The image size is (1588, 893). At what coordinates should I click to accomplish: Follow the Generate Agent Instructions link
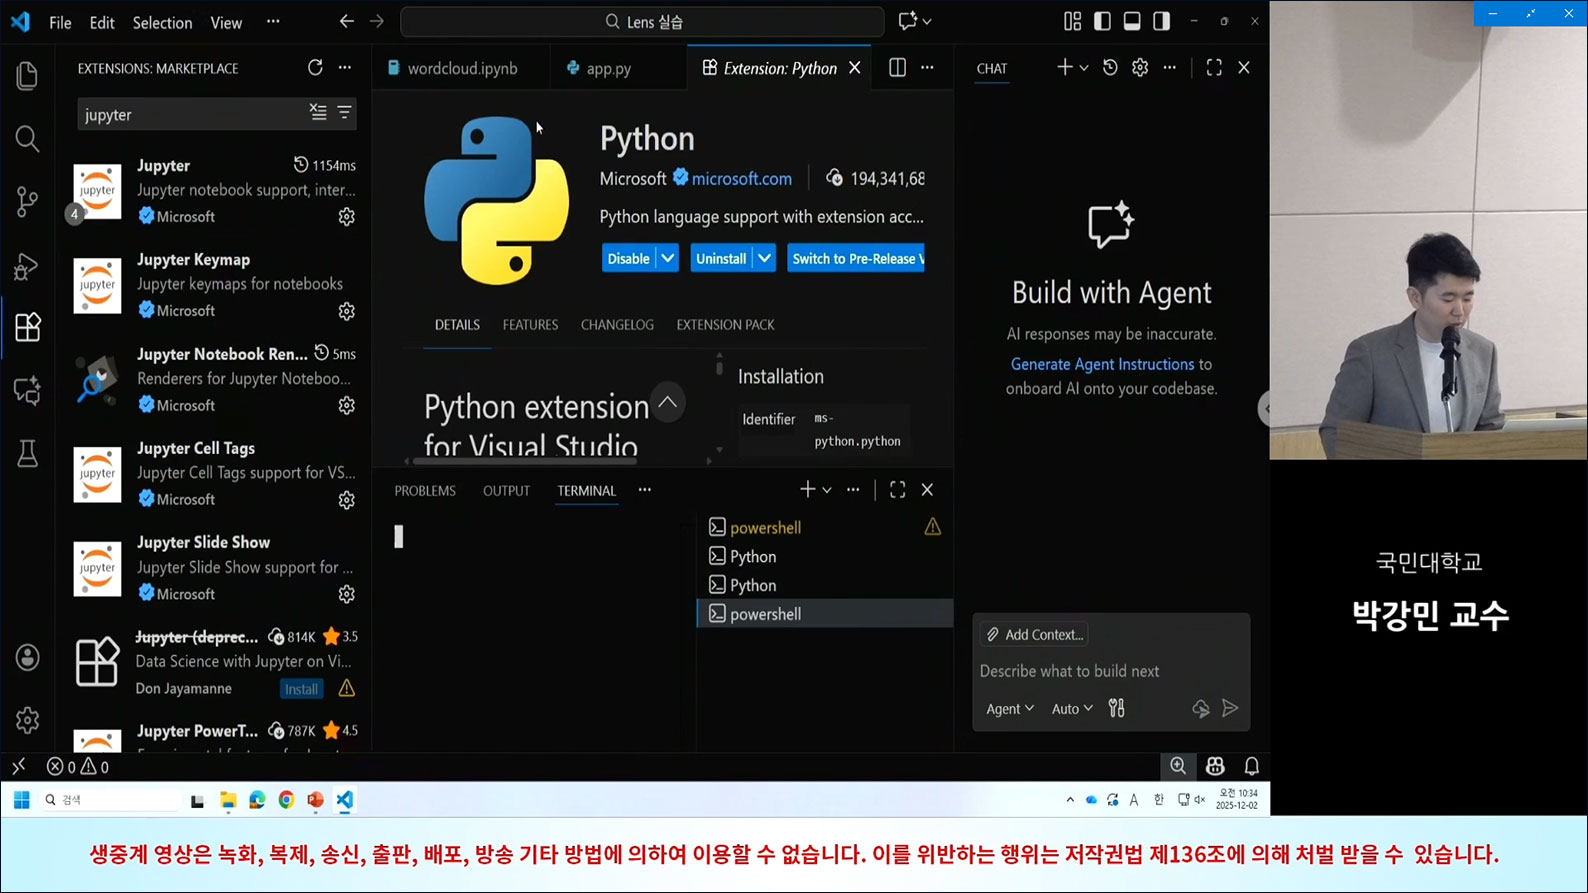coord(1102,364)
